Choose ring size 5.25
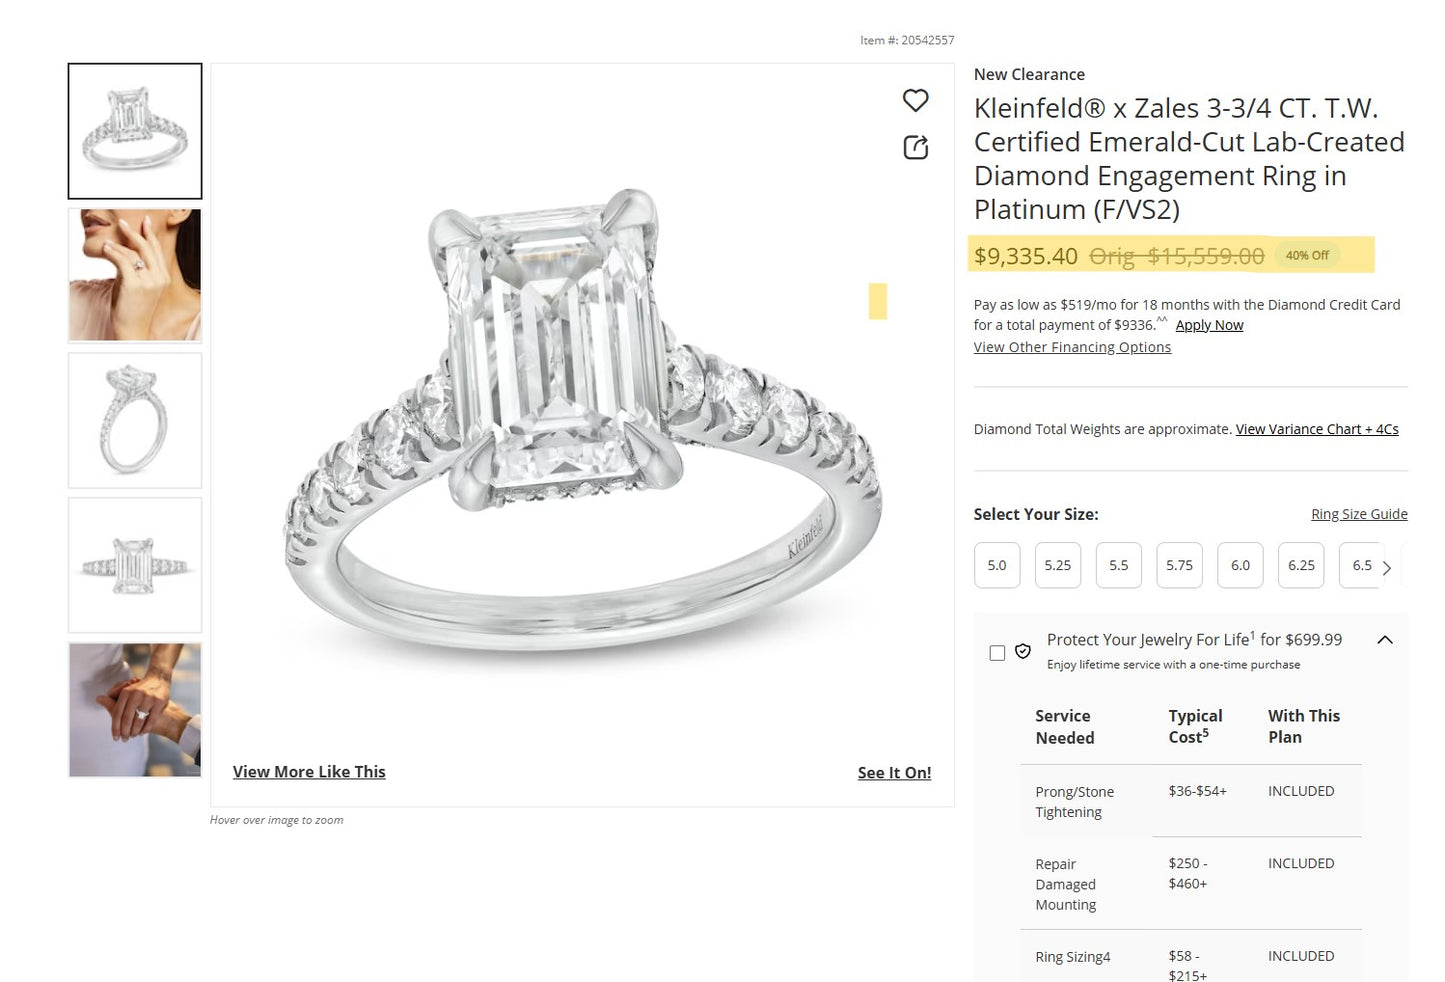This screenshot has width=1445, height=982. coord(1057,565)
